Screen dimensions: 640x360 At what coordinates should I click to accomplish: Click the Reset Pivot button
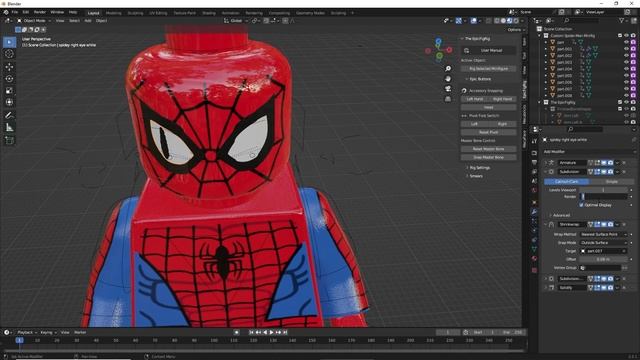[489, 132]
